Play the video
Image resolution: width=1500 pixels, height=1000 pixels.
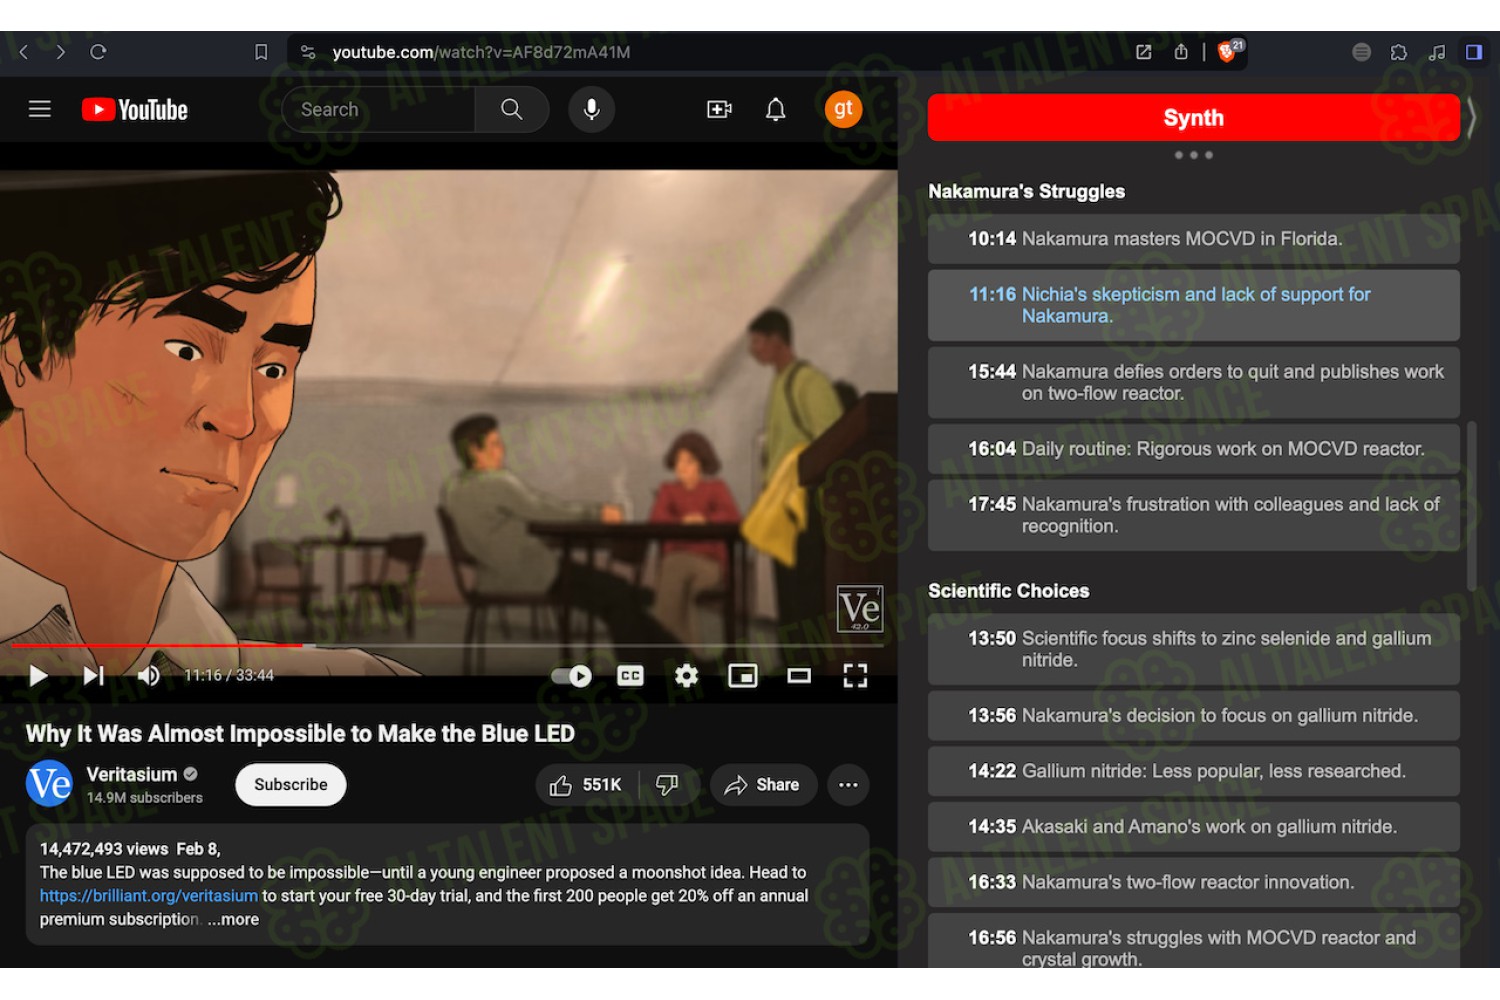click(x=38, y=676)
